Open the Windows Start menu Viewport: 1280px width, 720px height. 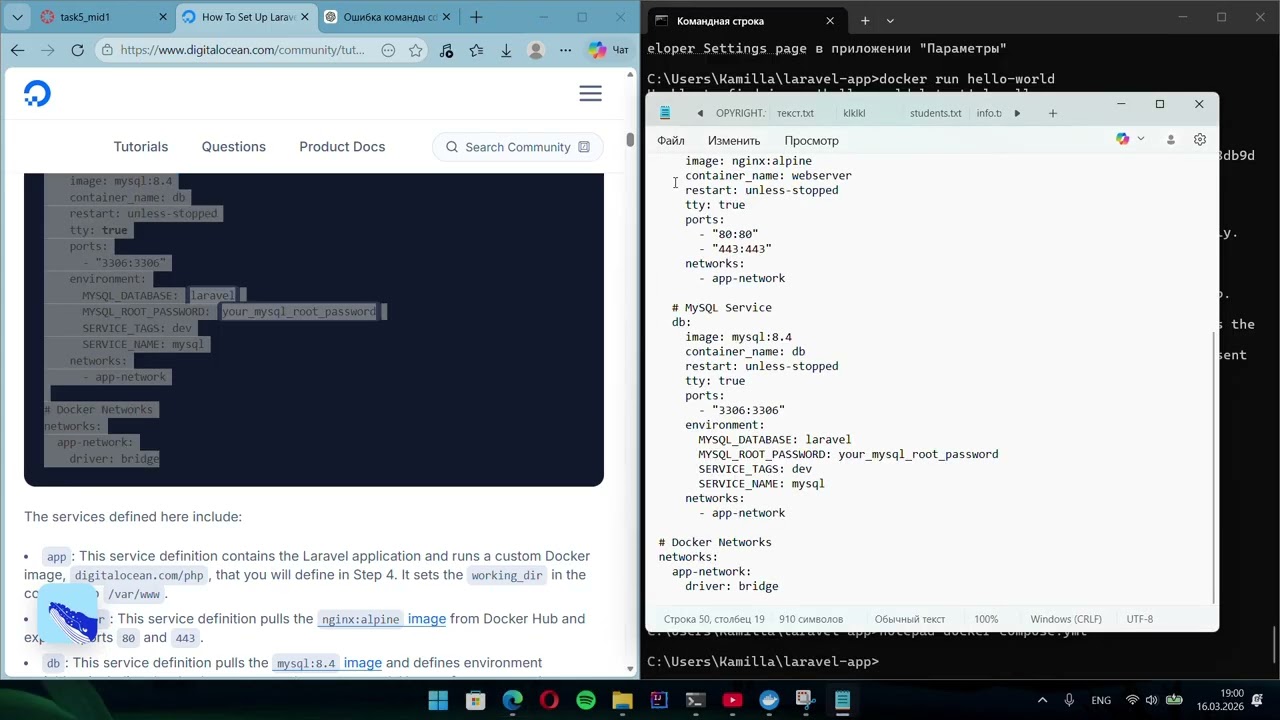pyautogui.click(x=438, y=700)
